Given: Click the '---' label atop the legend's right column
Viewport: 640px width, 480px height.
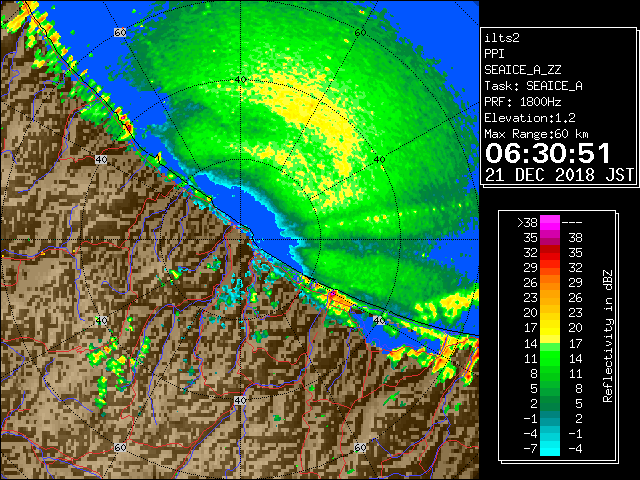Looking at the screenshot, I should [x=572, y=223].
